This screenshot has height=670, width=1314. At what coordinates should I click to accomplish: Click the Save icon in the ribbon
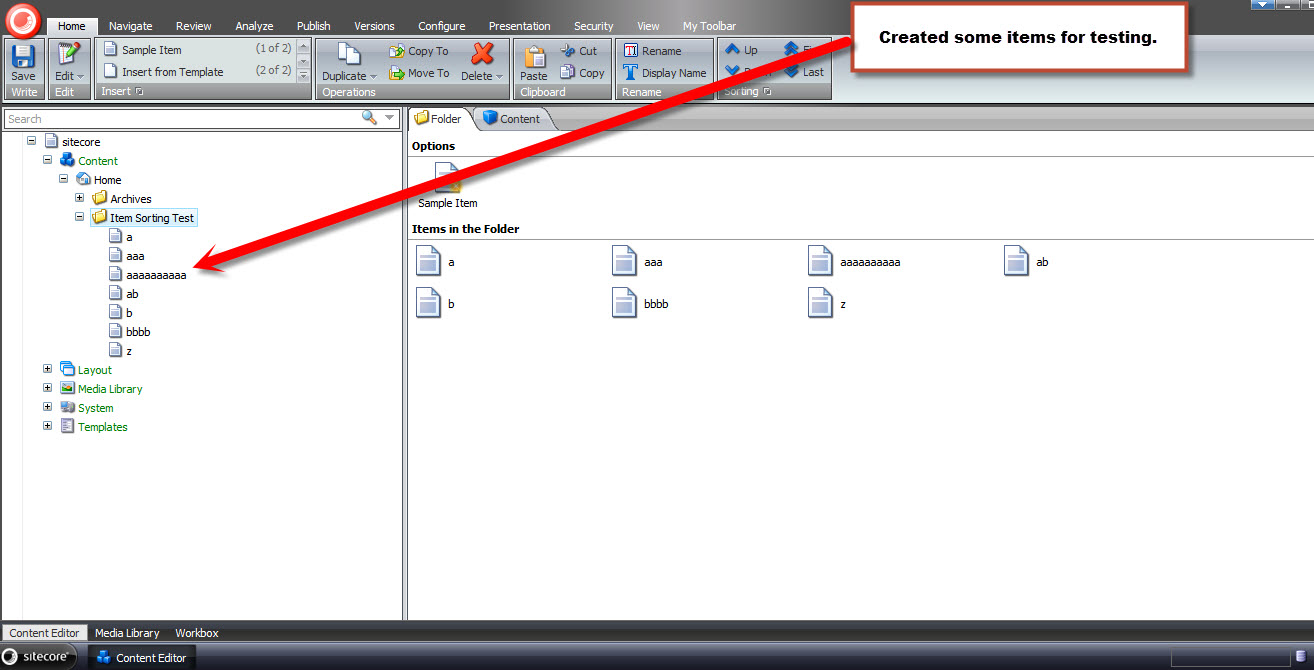[23, 58]
